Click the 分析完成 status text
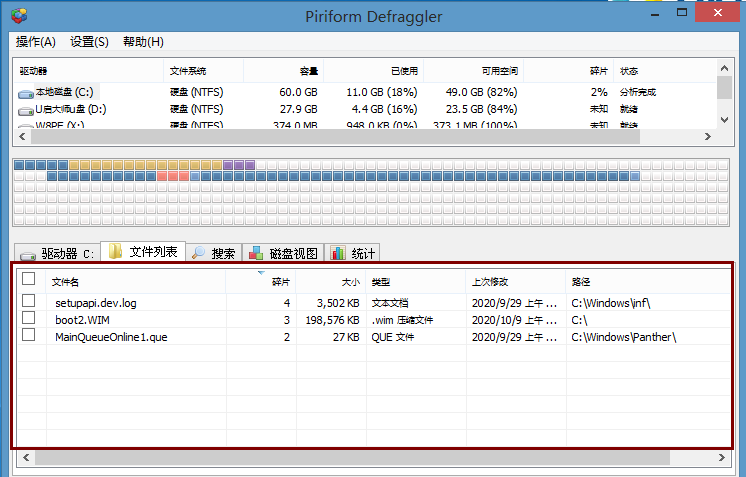Screen dimensions: 746x477 (638, 92)
